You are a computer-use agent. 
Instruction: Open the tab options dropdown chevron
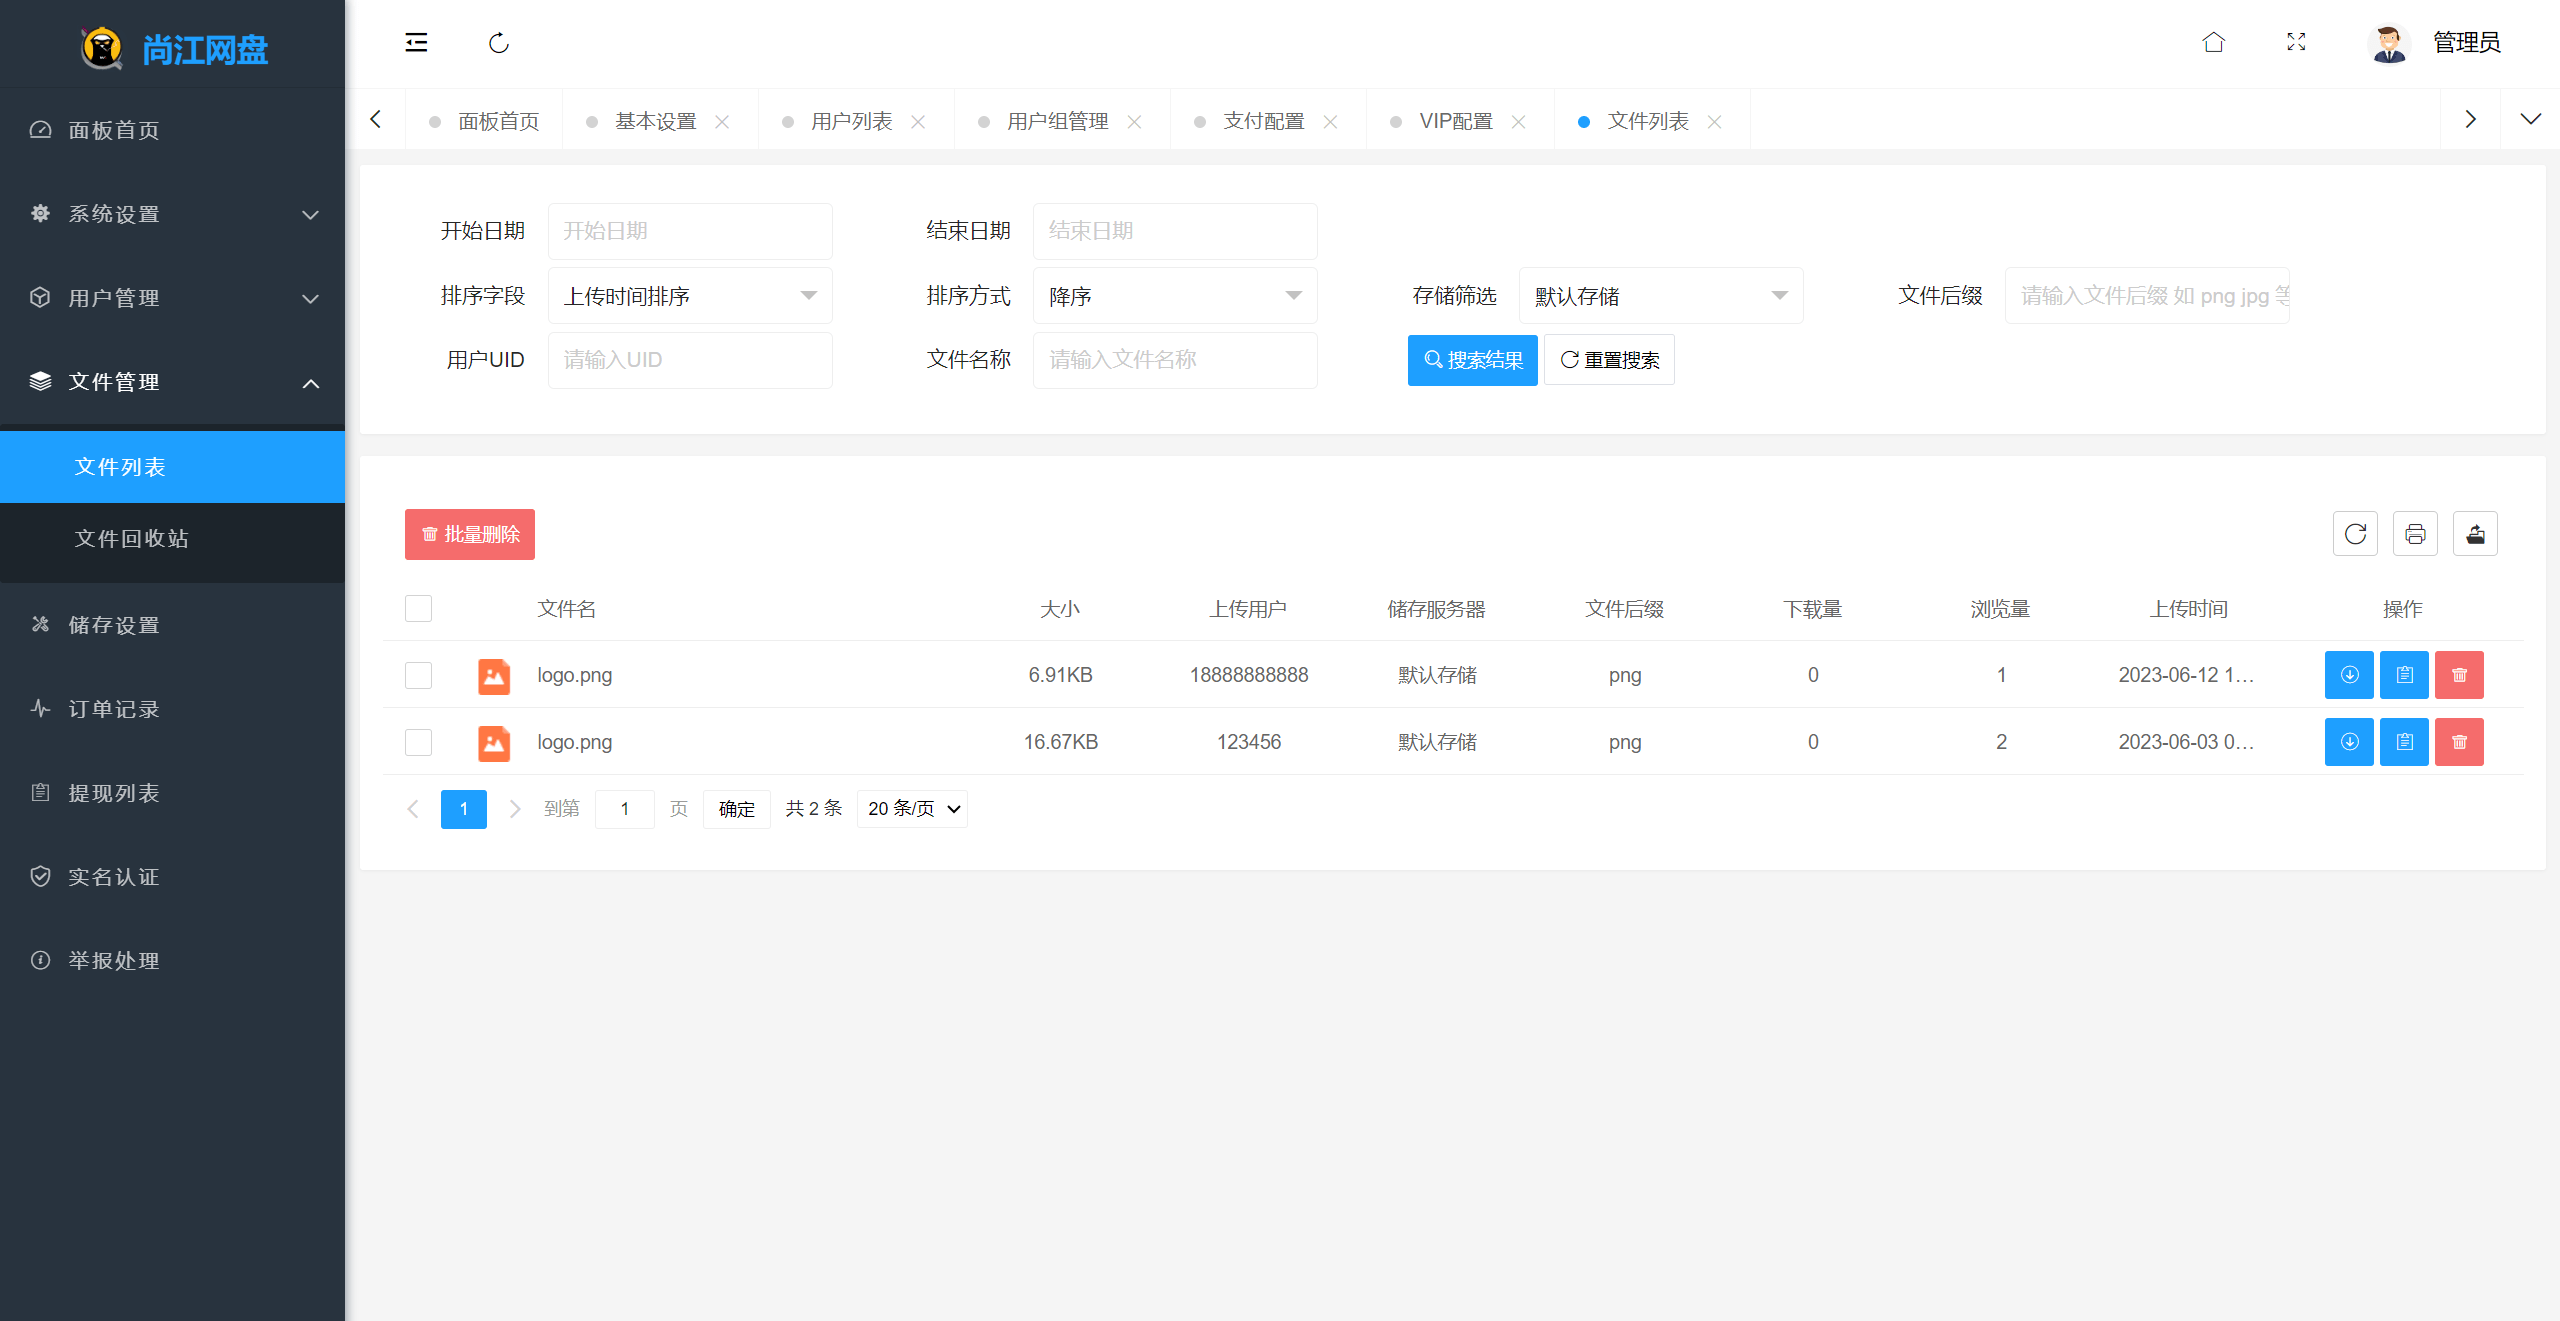(x=2530, y=119)
